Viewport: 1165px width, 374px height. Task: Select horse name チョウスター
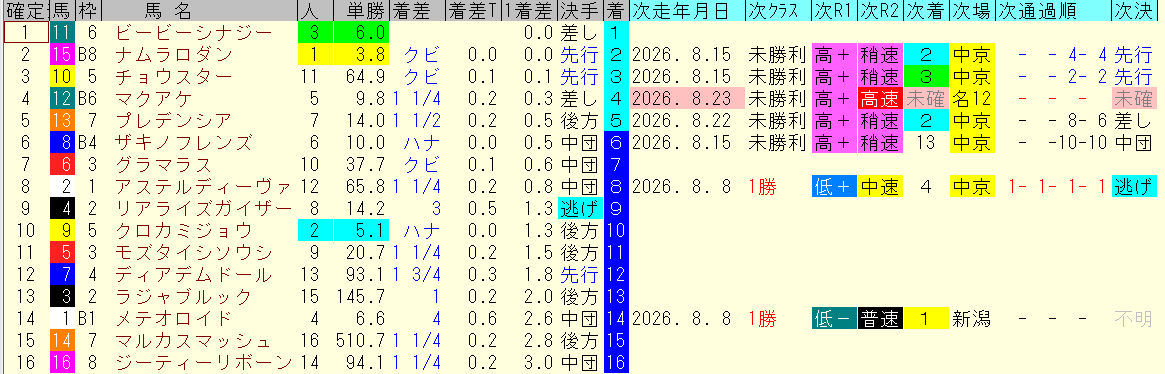click(x=176, y=77)
